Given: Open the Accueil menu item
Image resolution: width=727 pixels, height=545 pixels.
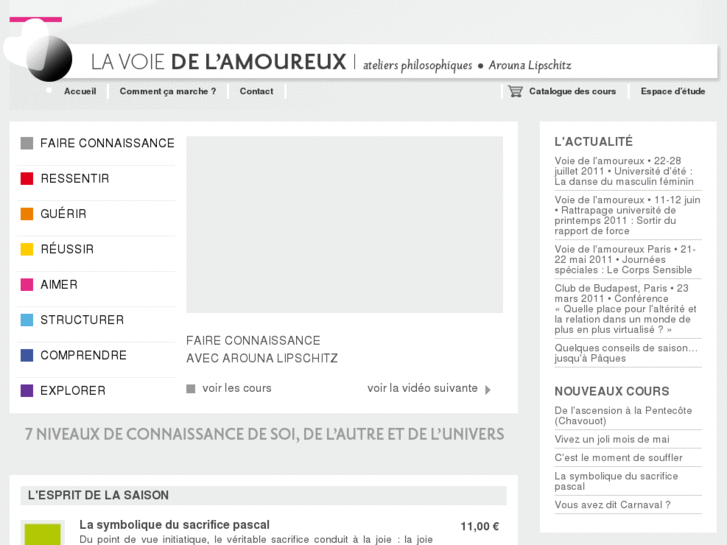Looking at the screenshot, I should (80, 91).
